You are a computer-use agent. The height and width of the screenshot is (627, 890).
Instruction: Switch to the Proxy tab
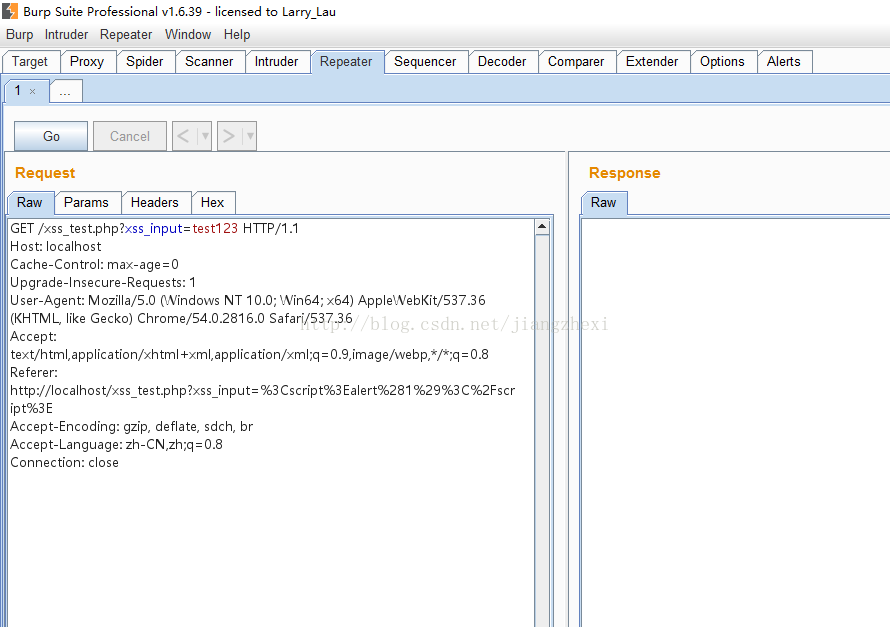pyautogui.click(x=87, y=62)
